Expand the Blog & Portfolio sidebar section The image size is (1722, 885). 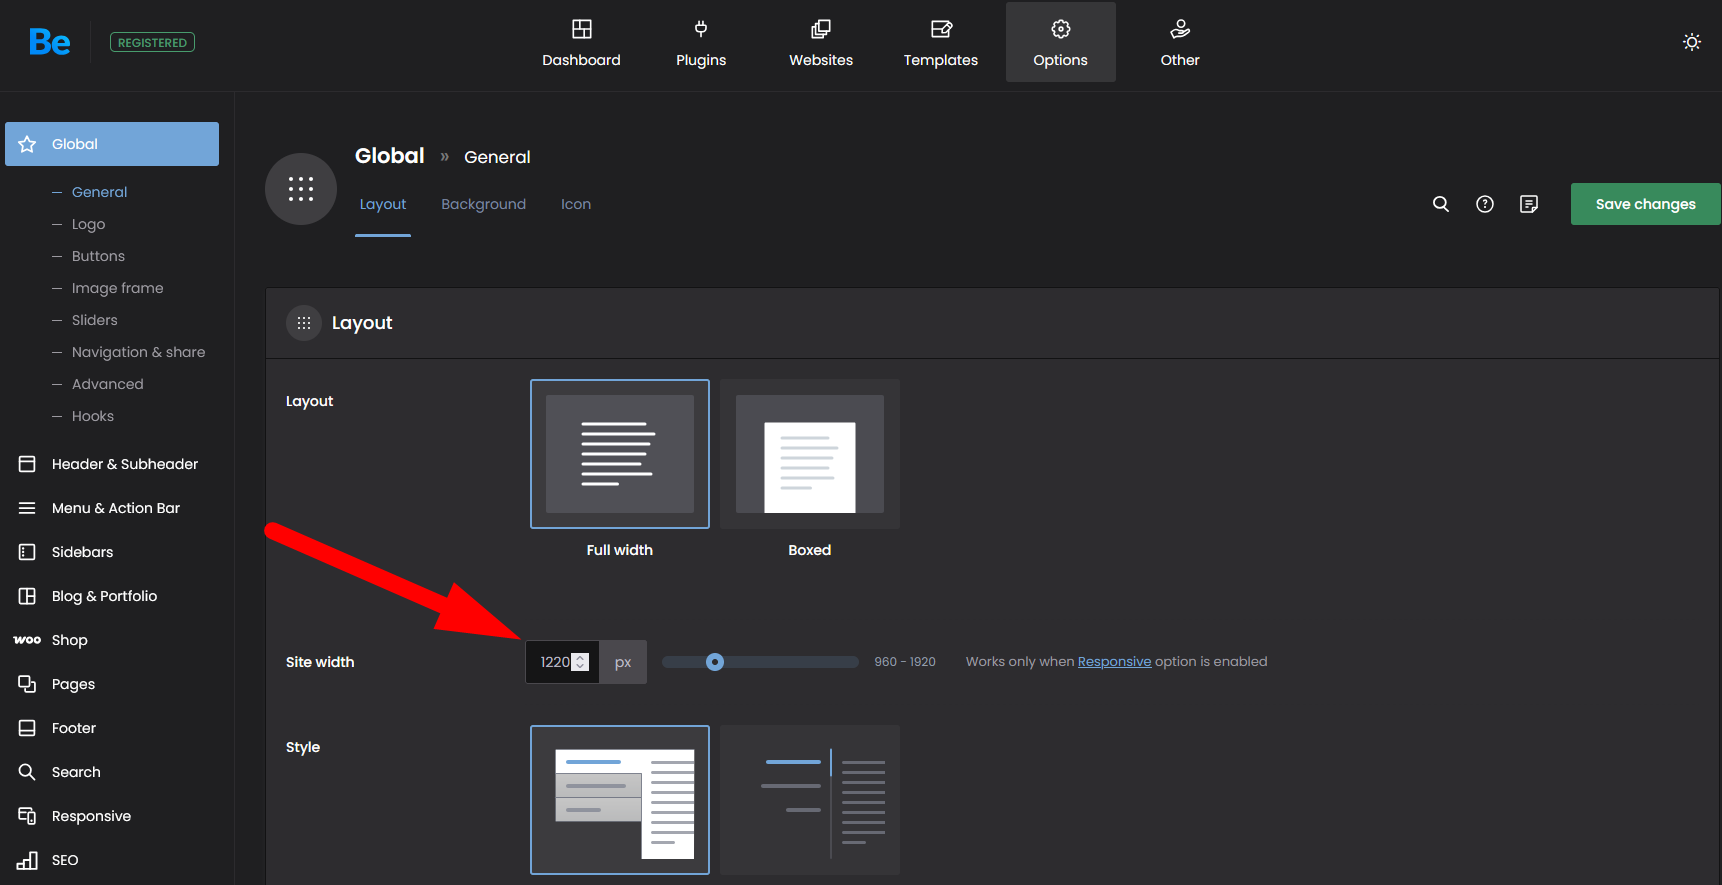click(x=104, y=596)
